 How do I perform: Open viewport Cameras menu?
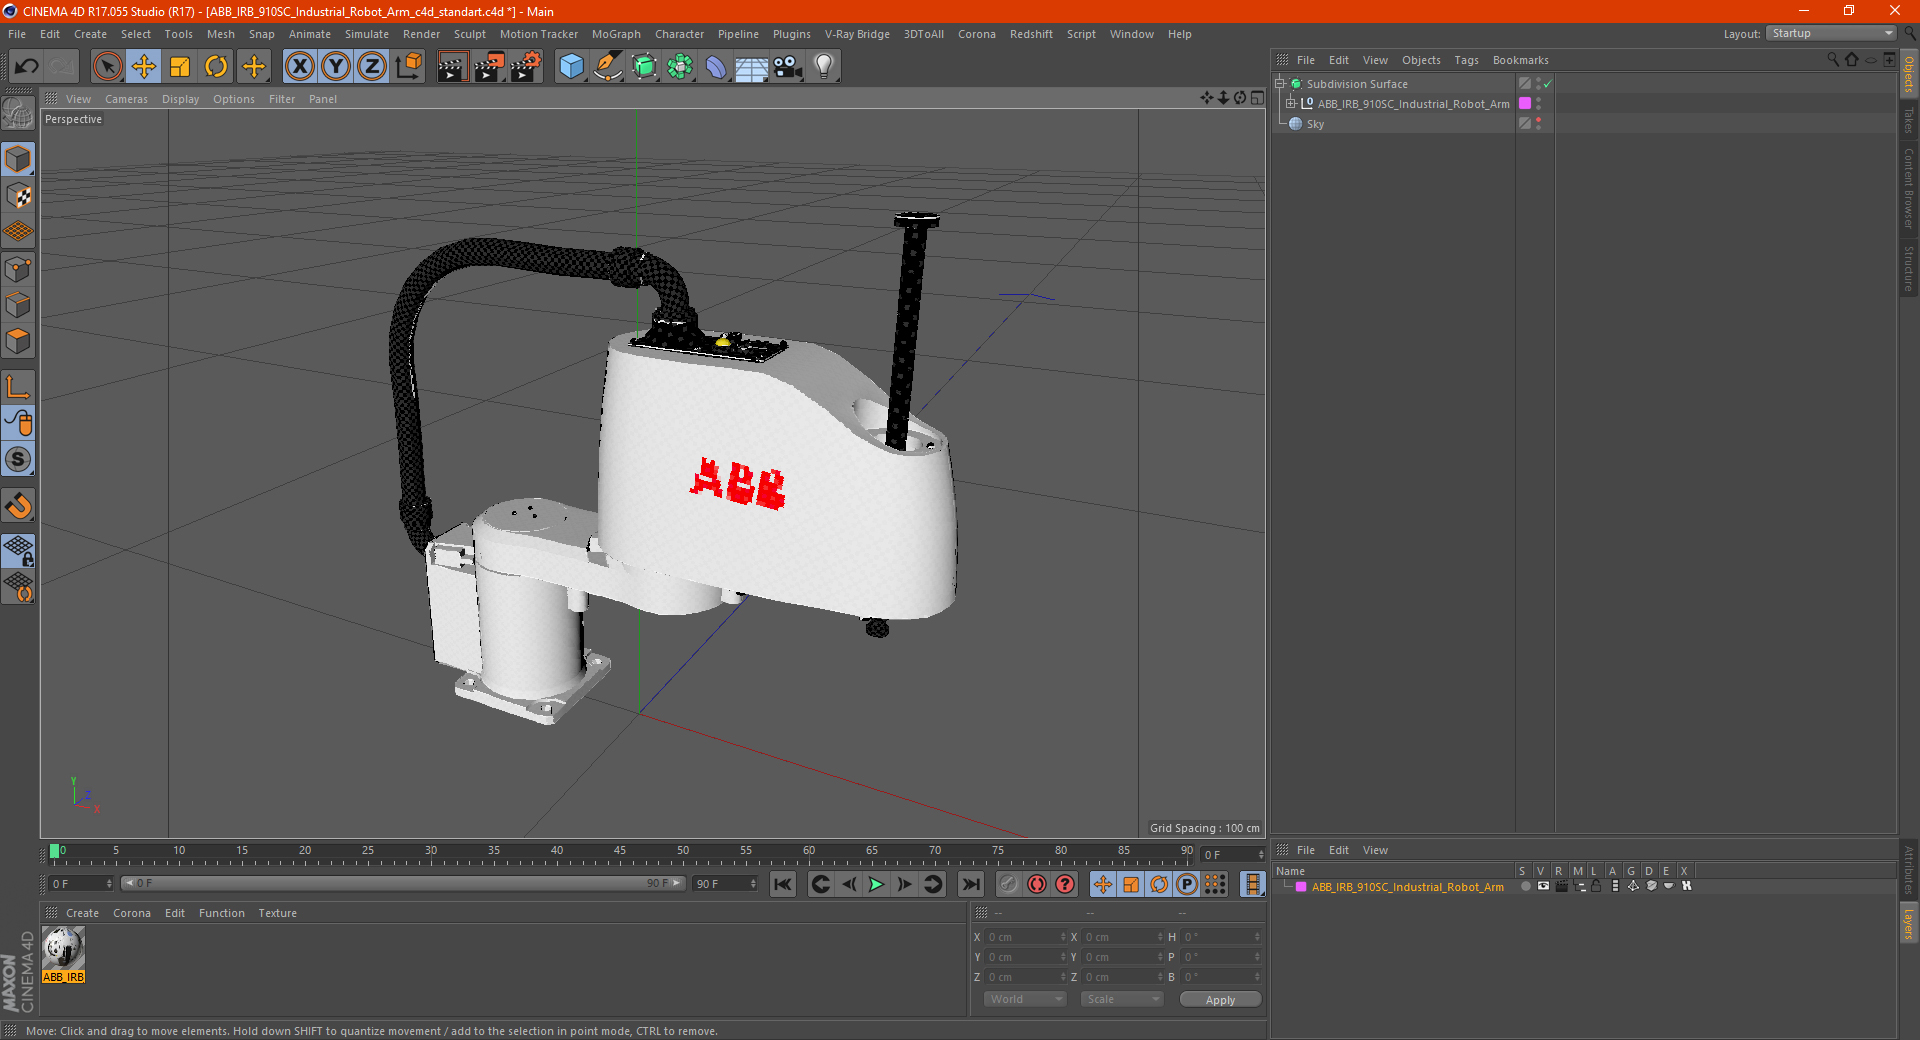pos(126,99)
